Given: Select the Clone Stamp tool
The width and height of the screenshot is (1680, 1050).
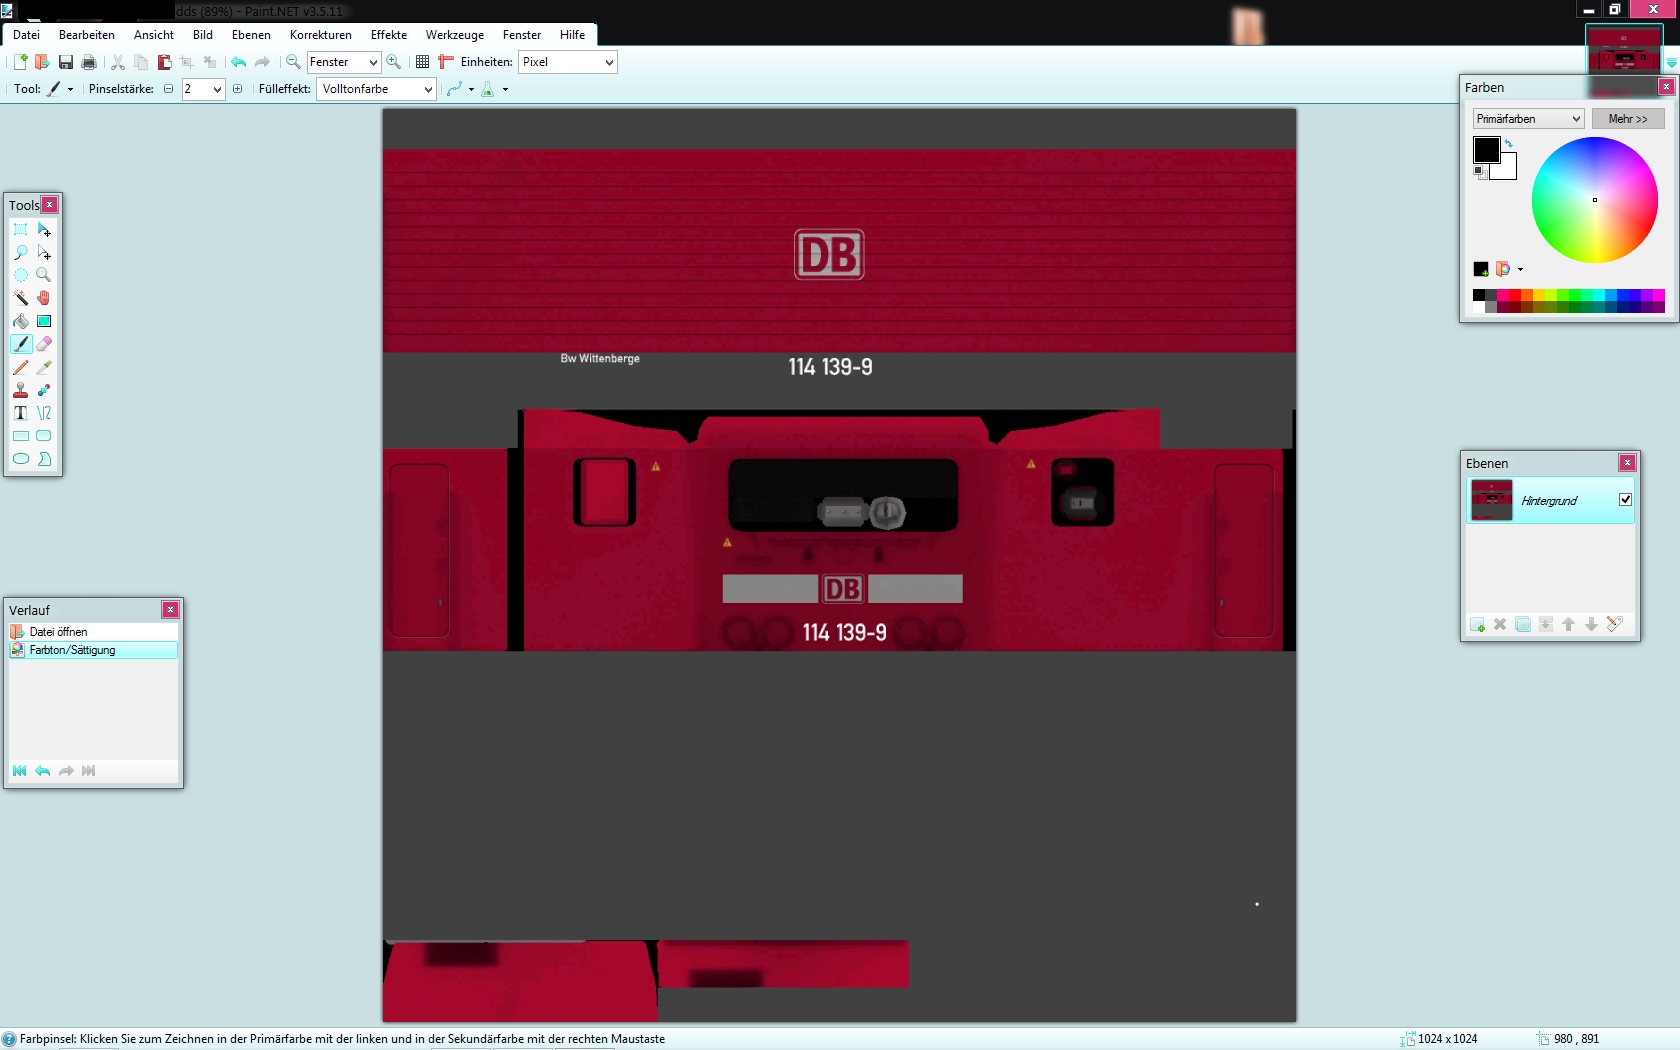Looking at the screenshot, I should (x=21, y=390).
